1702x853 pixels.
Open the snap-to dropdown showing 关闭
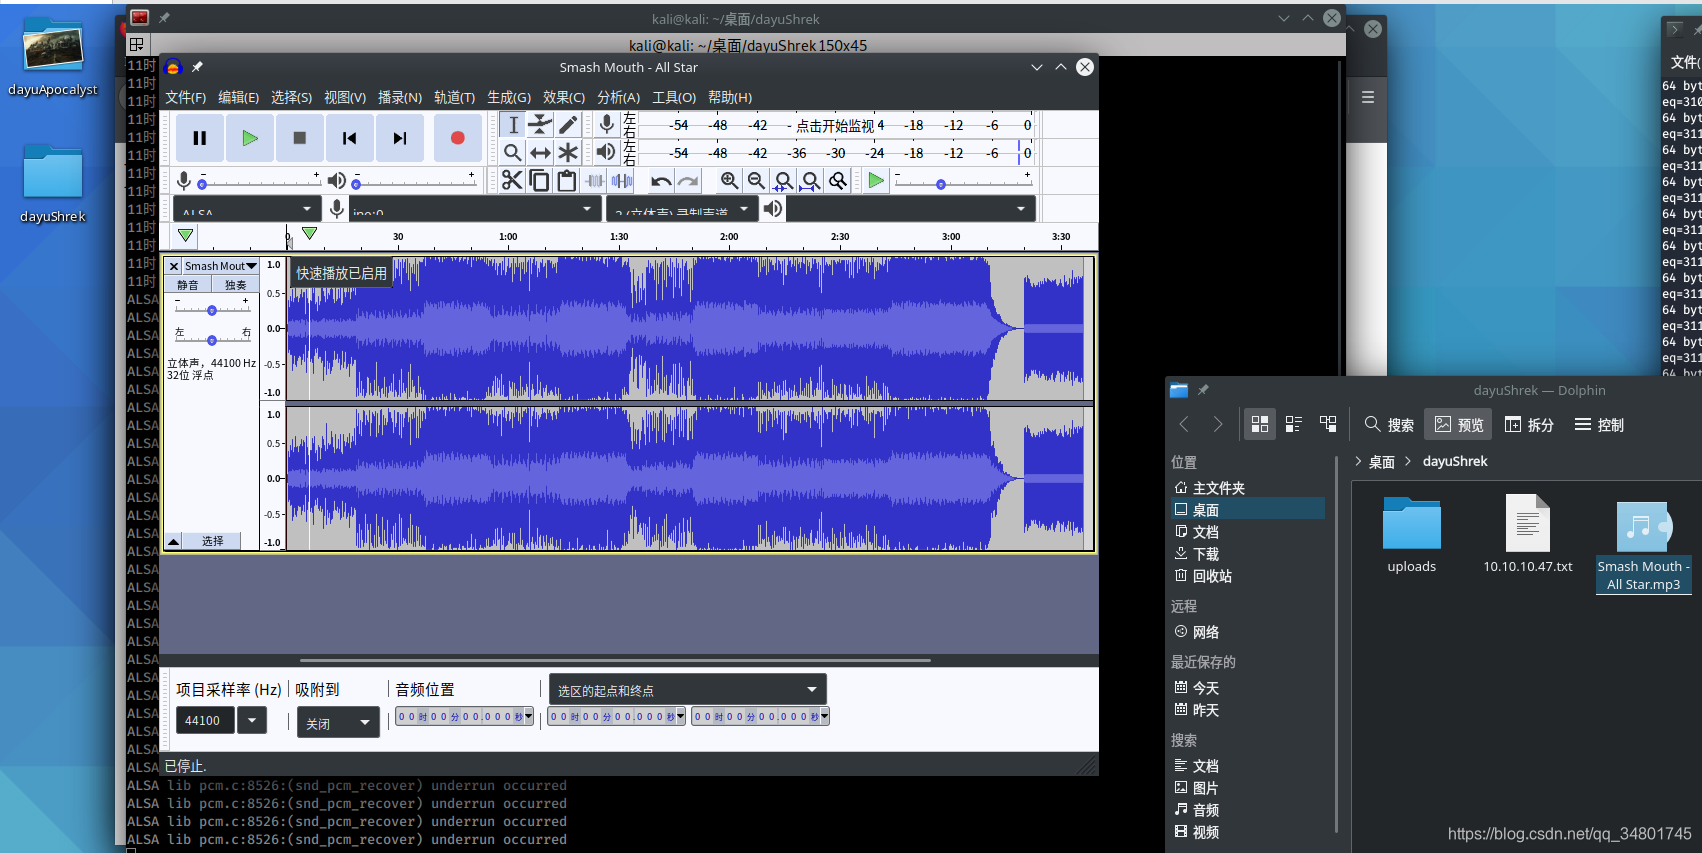338,723
